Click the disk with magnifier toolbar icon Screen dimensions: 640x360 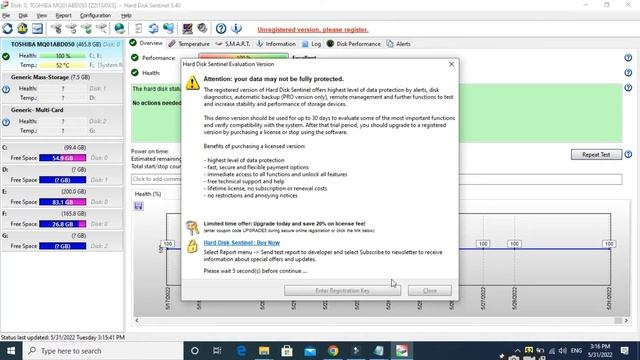(101, 29)
